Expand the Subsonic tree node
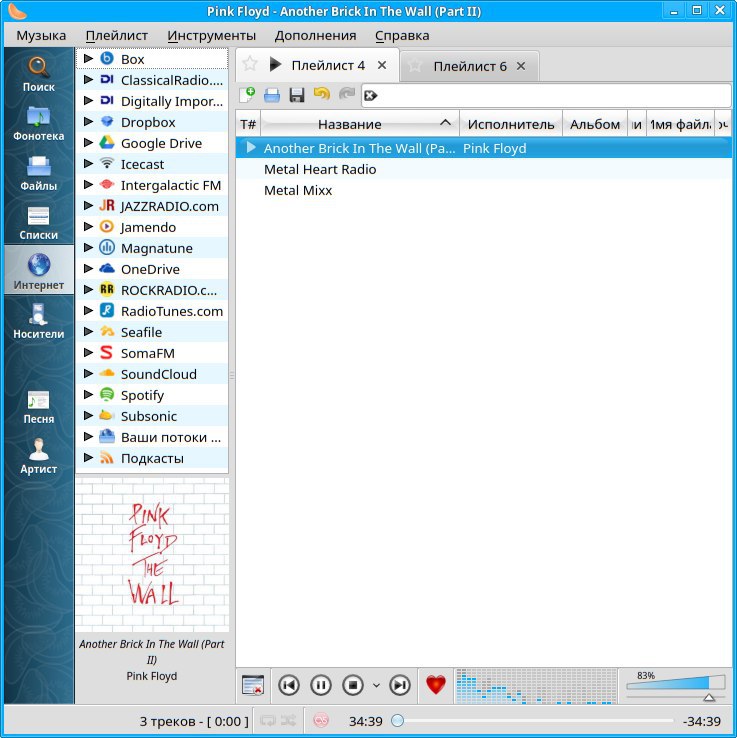Screen dimensions: 737x738 [x=88, y=415]
